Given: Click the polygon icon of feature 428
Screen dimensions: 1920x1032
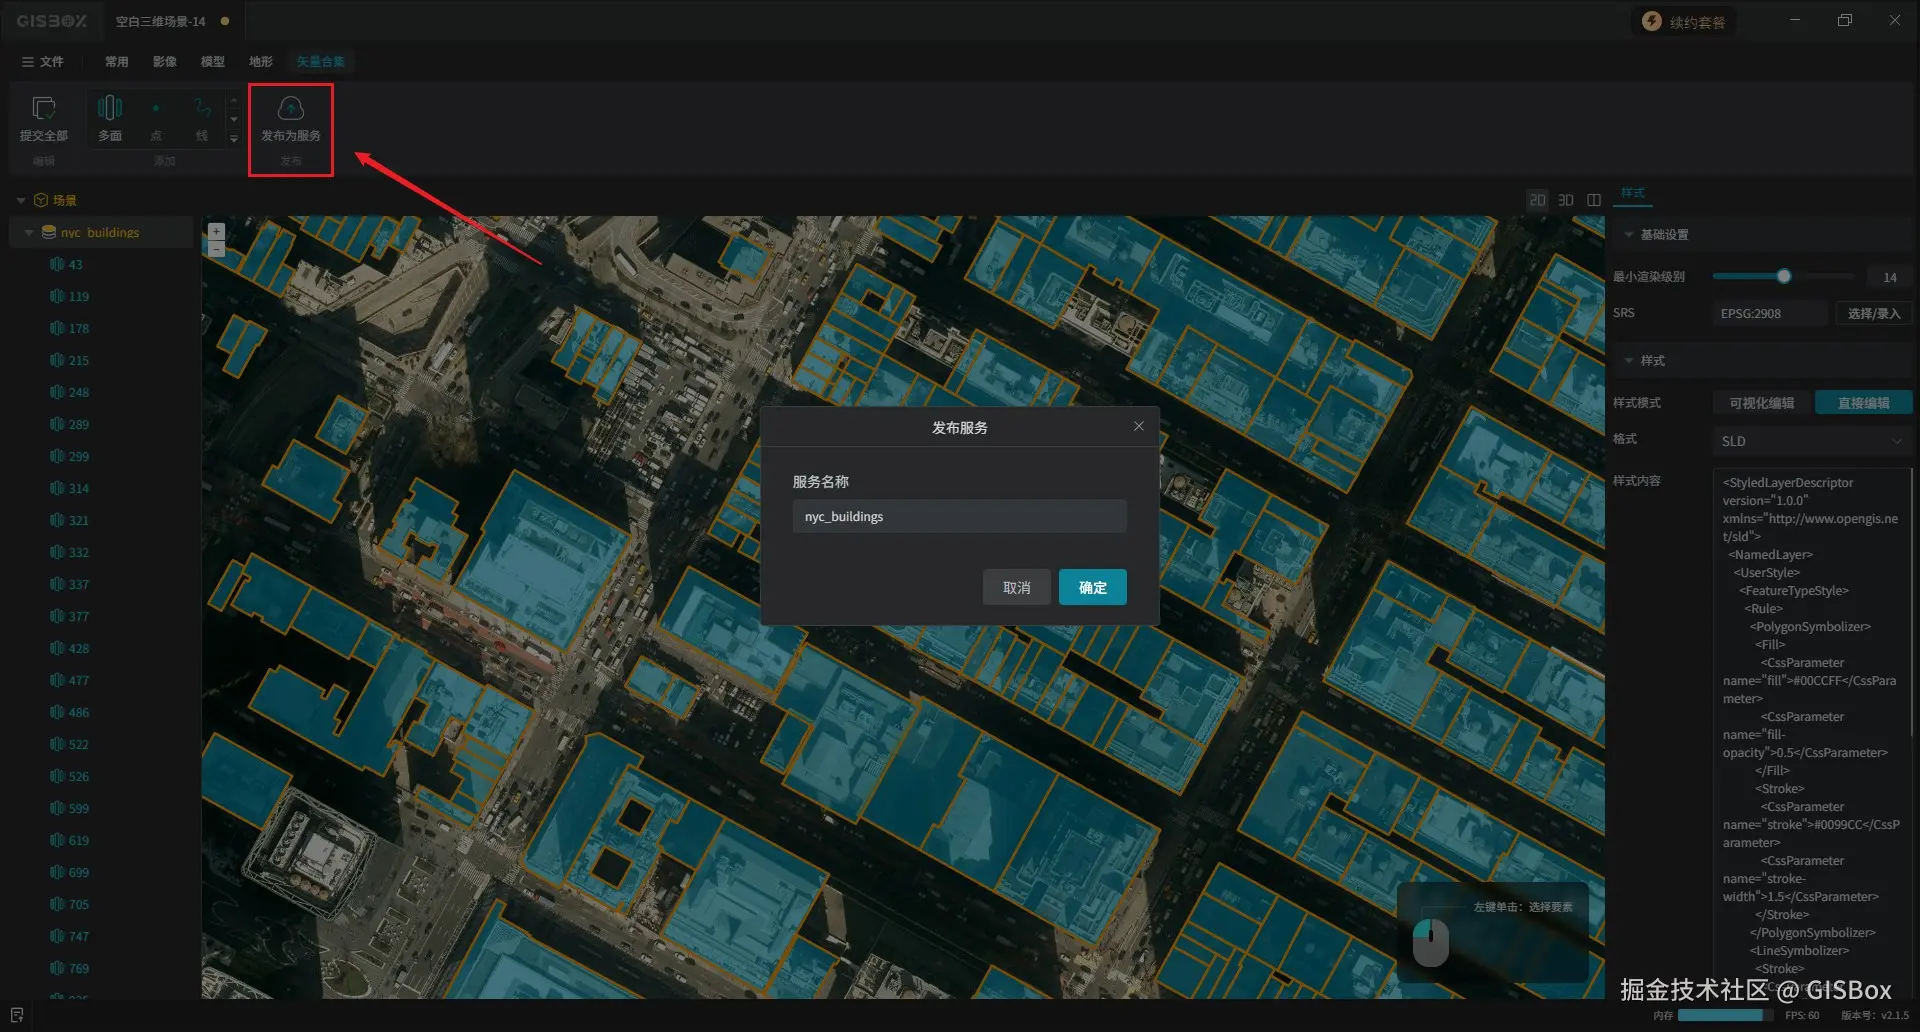Looking at the screenshot, I should (x=57, y=648).
